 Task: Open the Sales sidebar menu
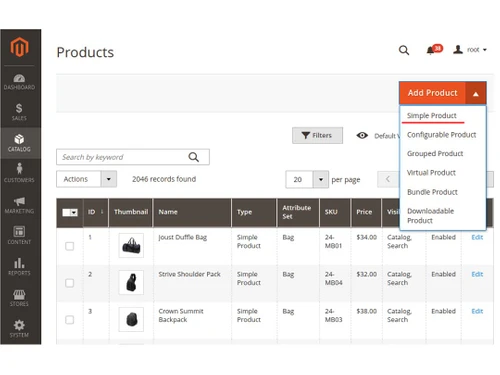pos(19,112)
